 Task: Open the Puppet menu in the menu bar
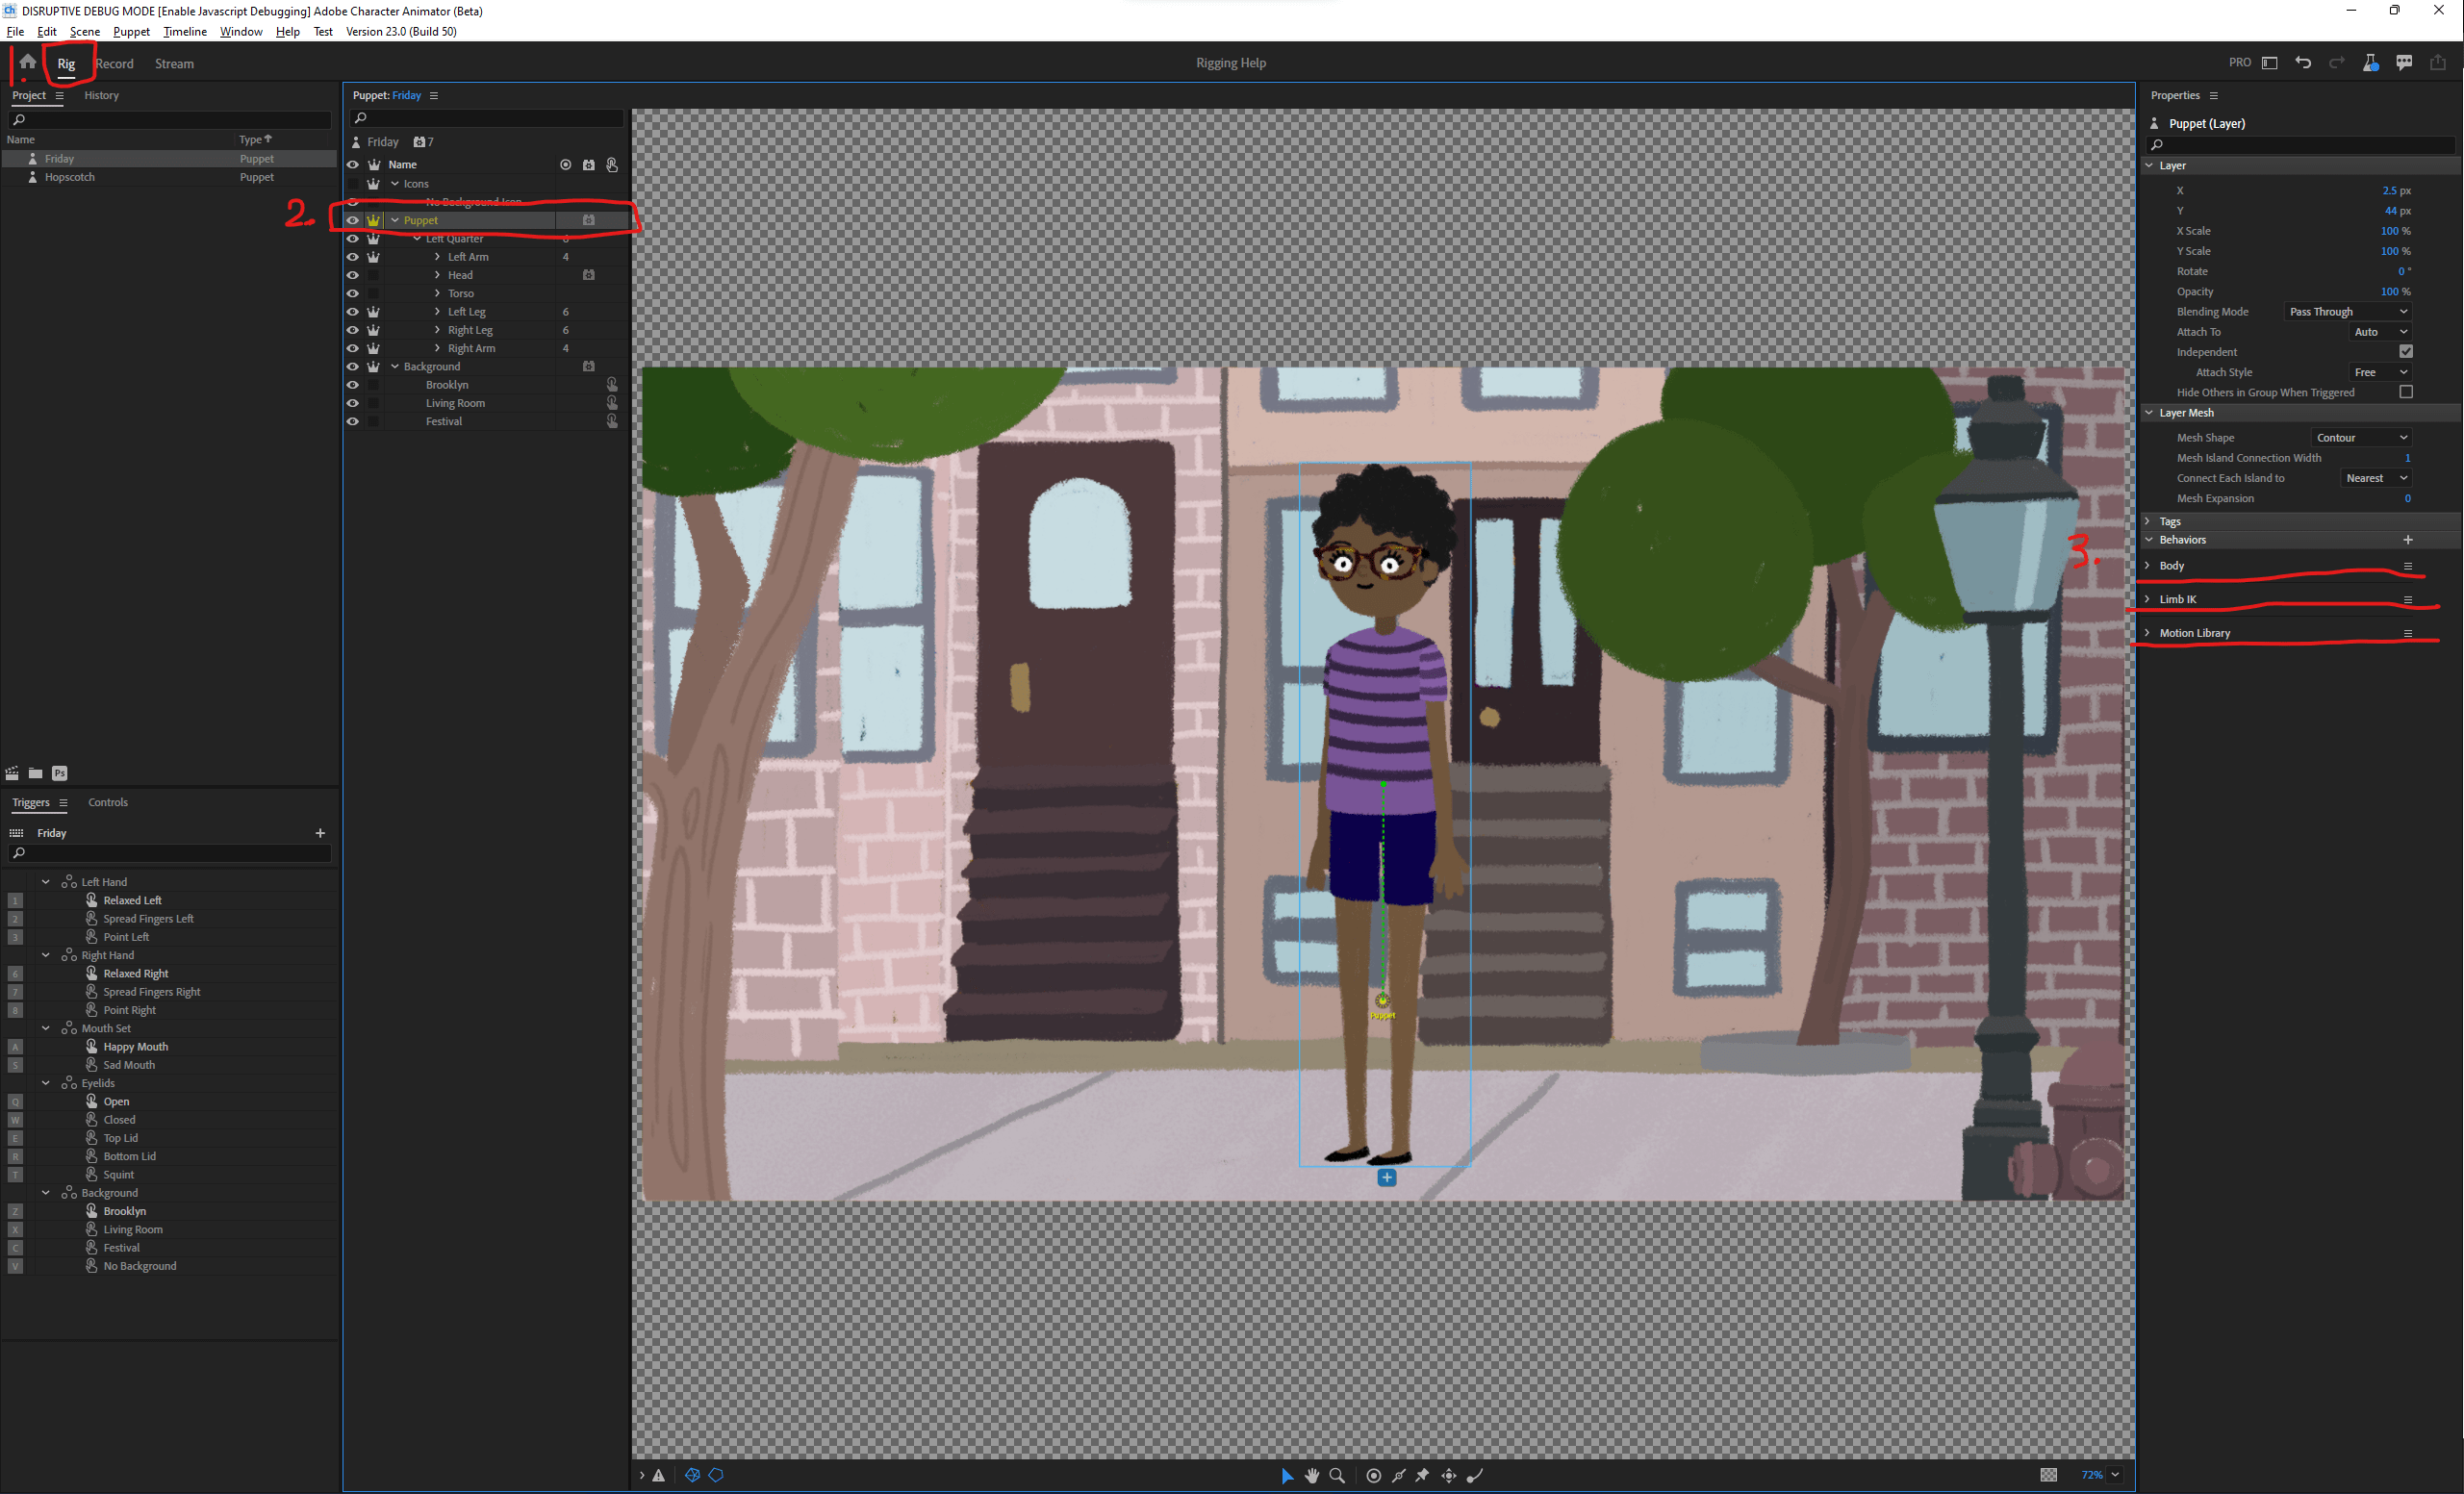click(x=131, y=31)
